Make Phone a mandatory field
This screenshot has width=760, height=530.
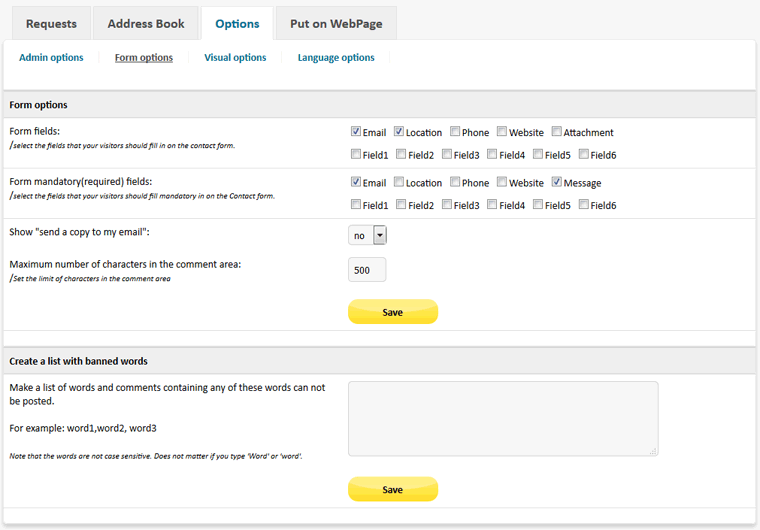coord(455,182)
